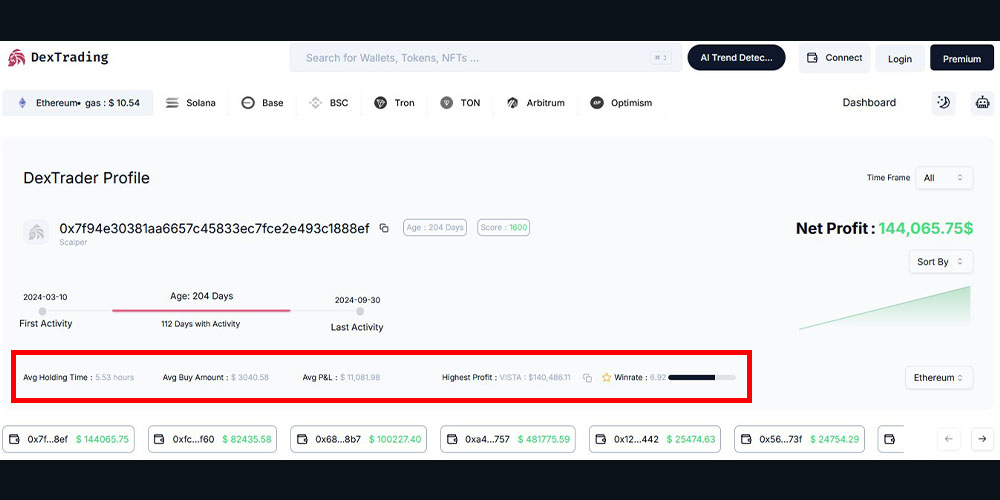
Task: Click the Net Profit value 144,065.75$
Action: 925,228
